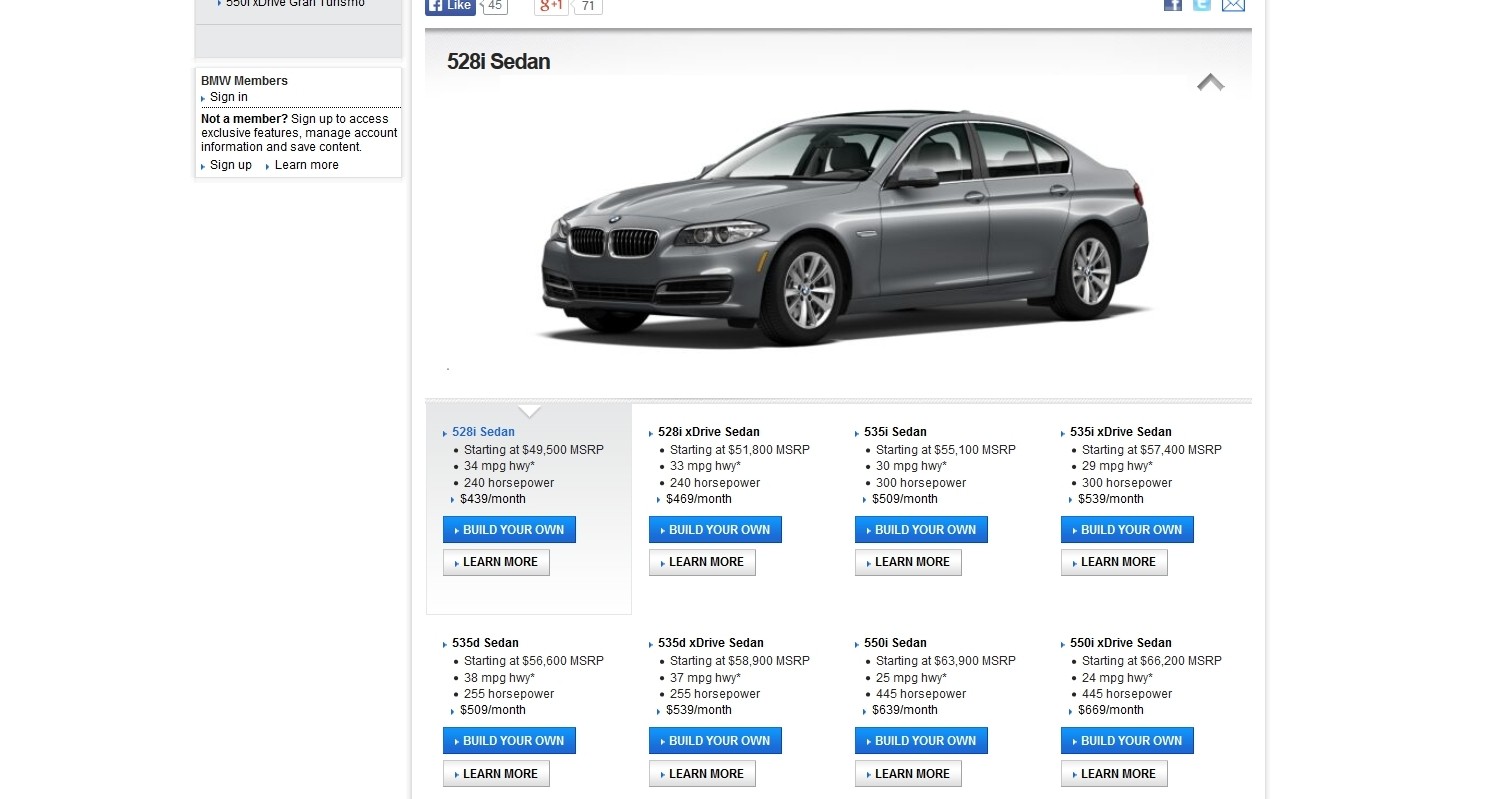Click Learn More for 535i Sedan

click(x=908, y=562)
